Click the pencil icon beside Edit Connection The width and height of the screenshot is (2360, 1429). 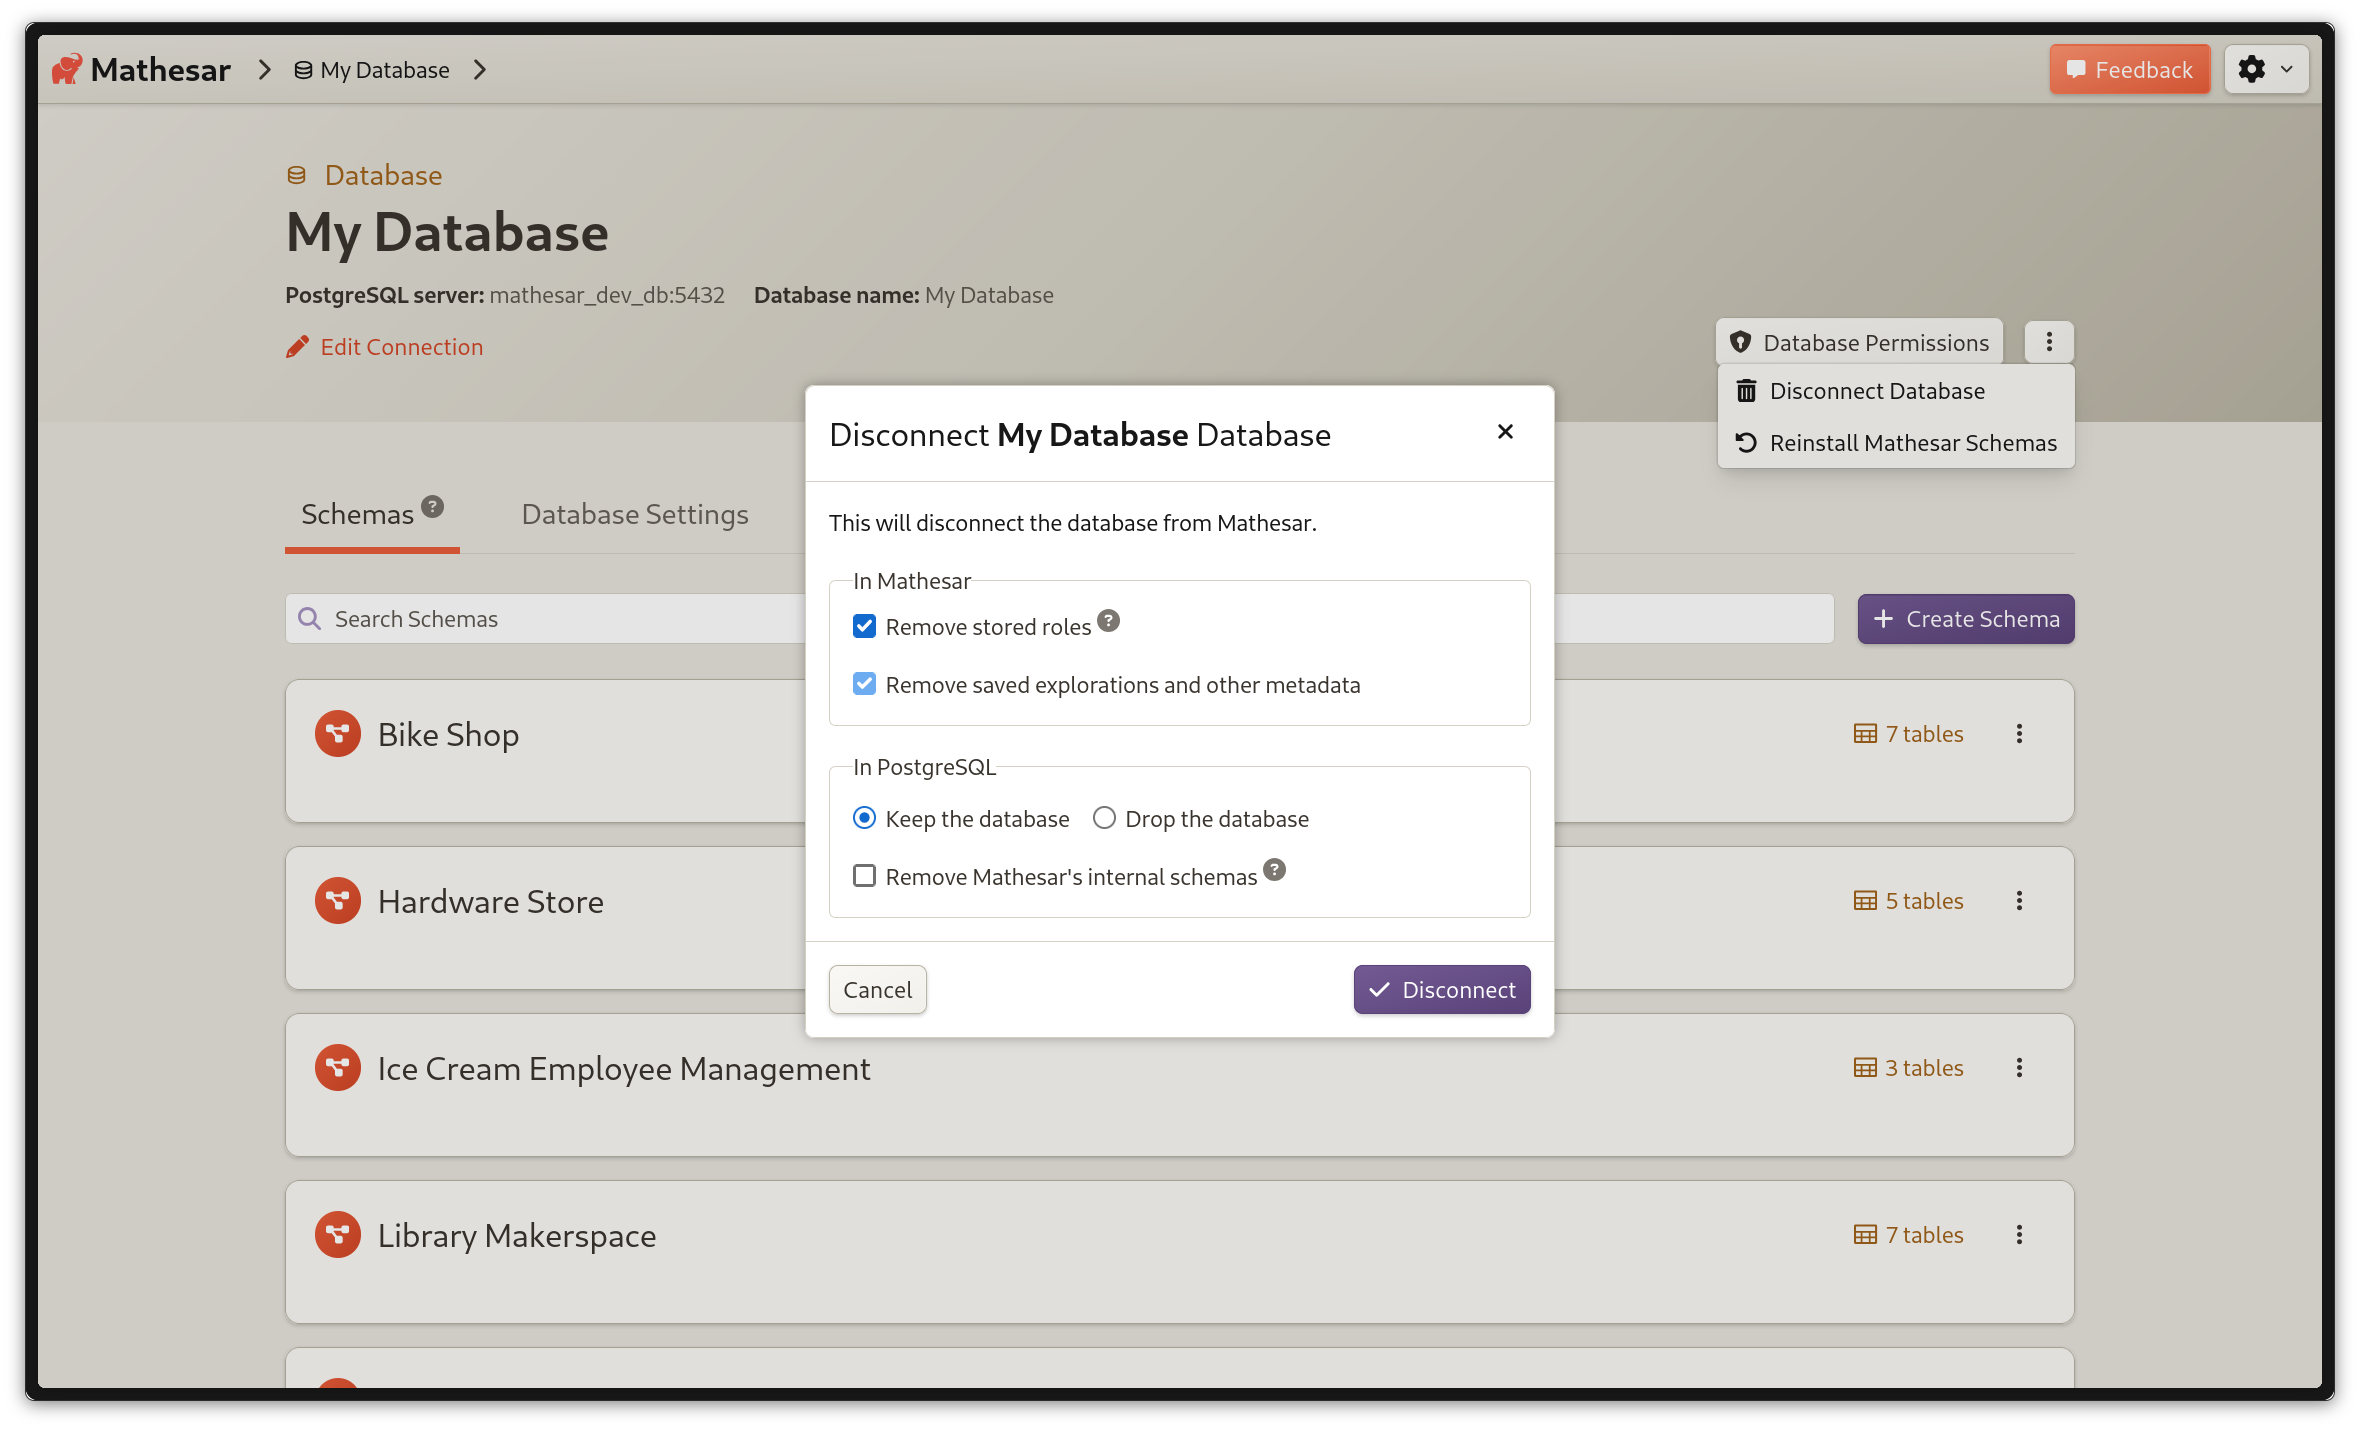pyautogui.click(x=297, y=347)
